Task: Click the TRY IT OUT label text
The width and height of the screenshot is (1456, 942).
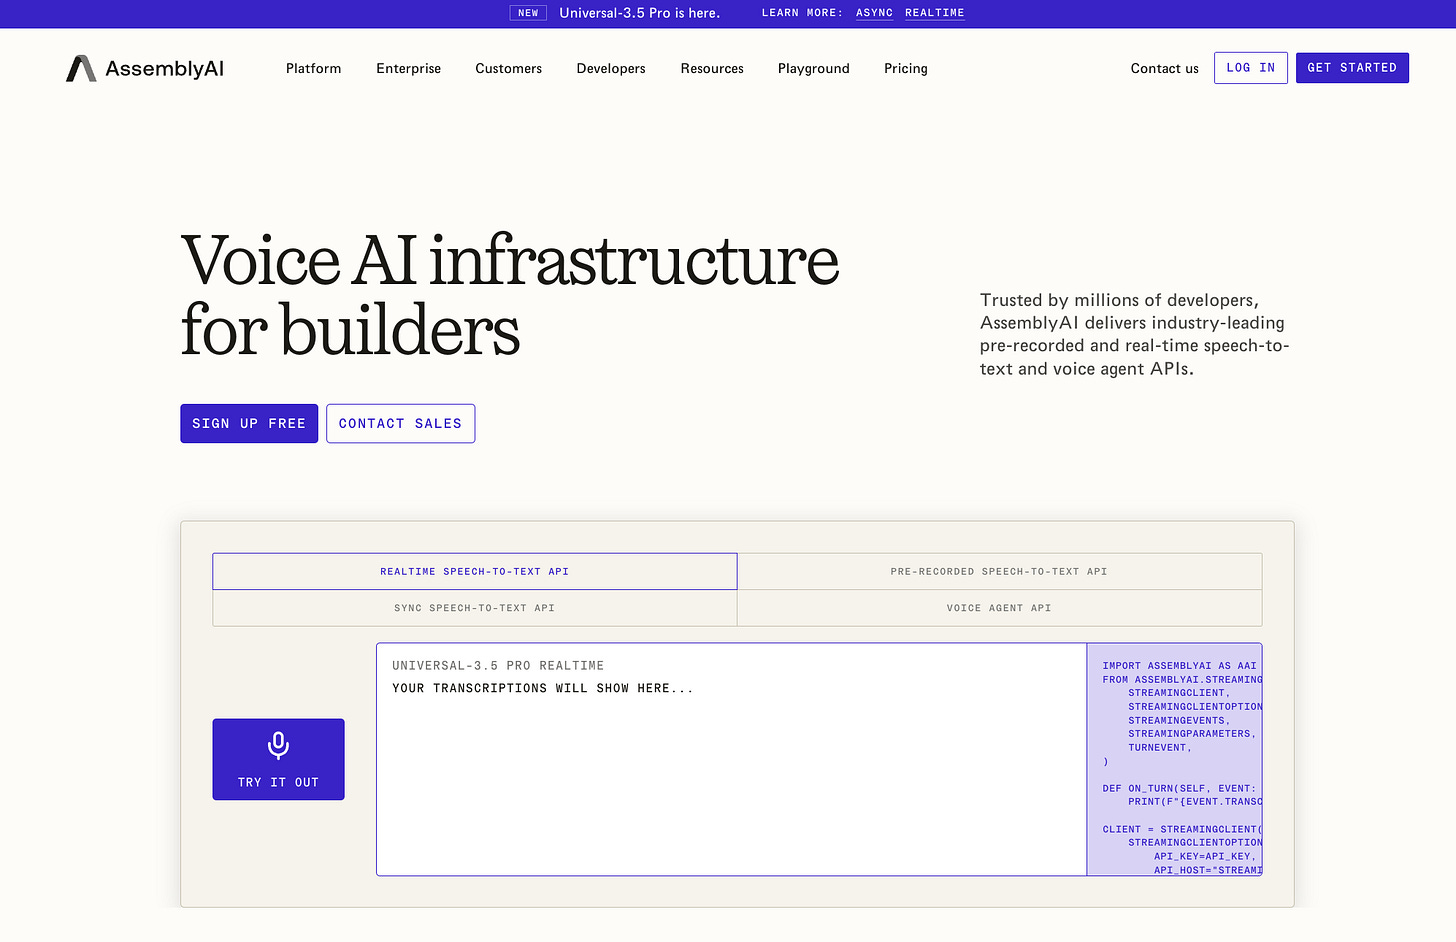Action: tap(278, 782)
